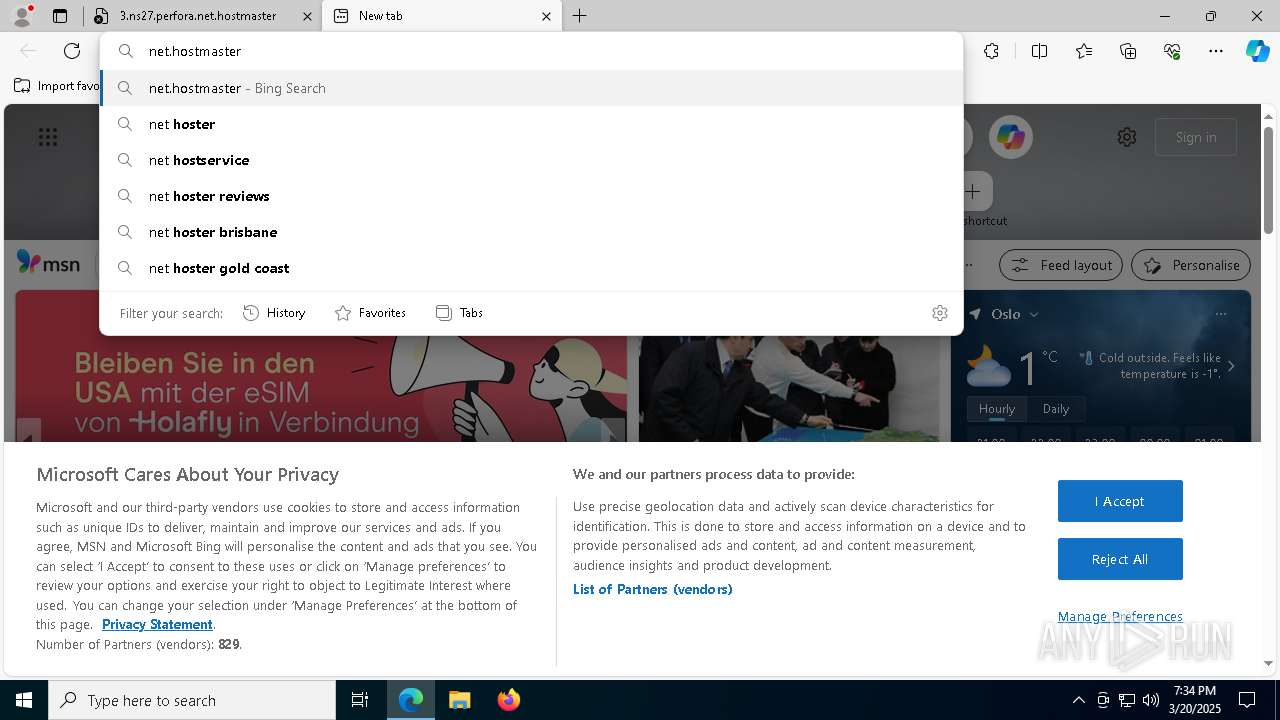1280x720 pixels.
Task: Open the Split screen icon
Action: coord(1039,51)
